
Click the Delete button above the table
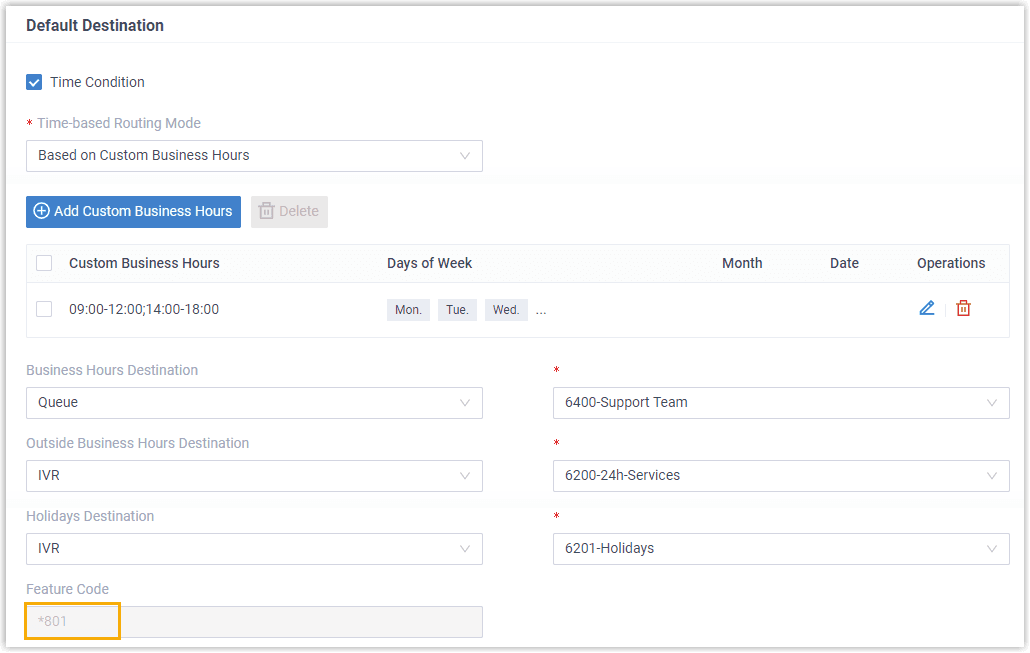289,211
